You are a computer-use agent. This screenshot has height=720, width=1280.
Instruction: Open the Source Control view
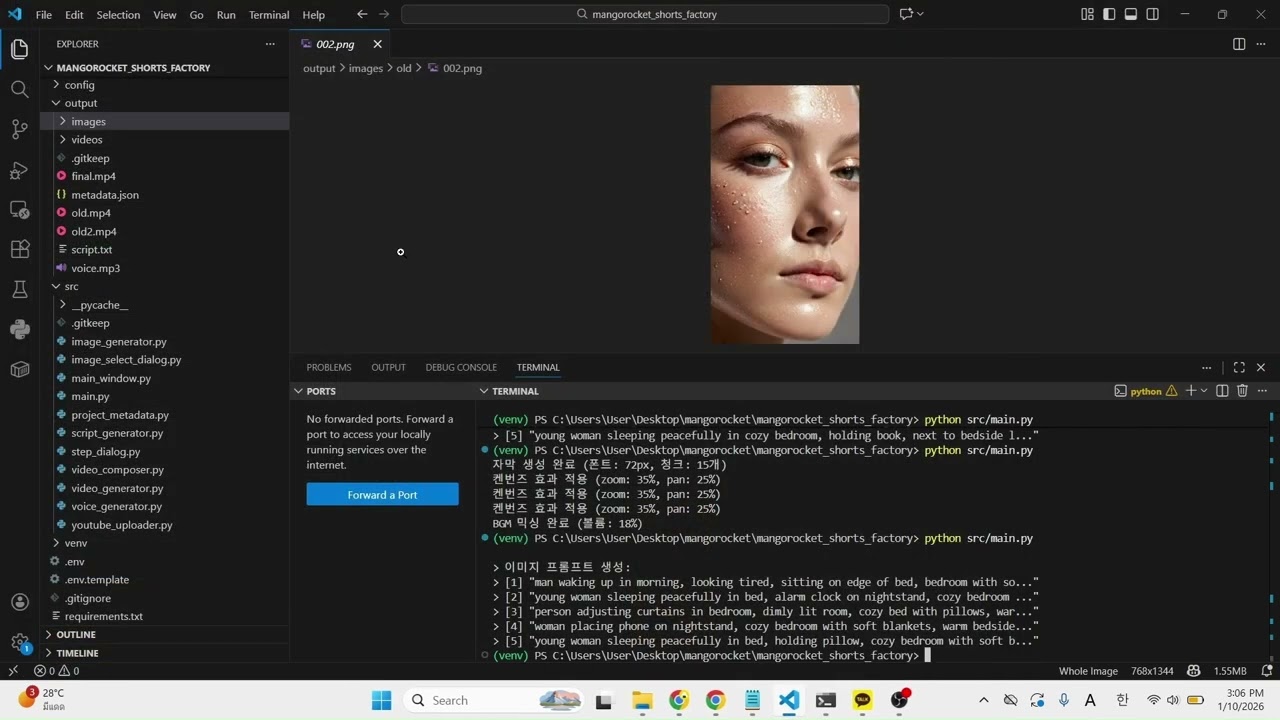point(19,129)
